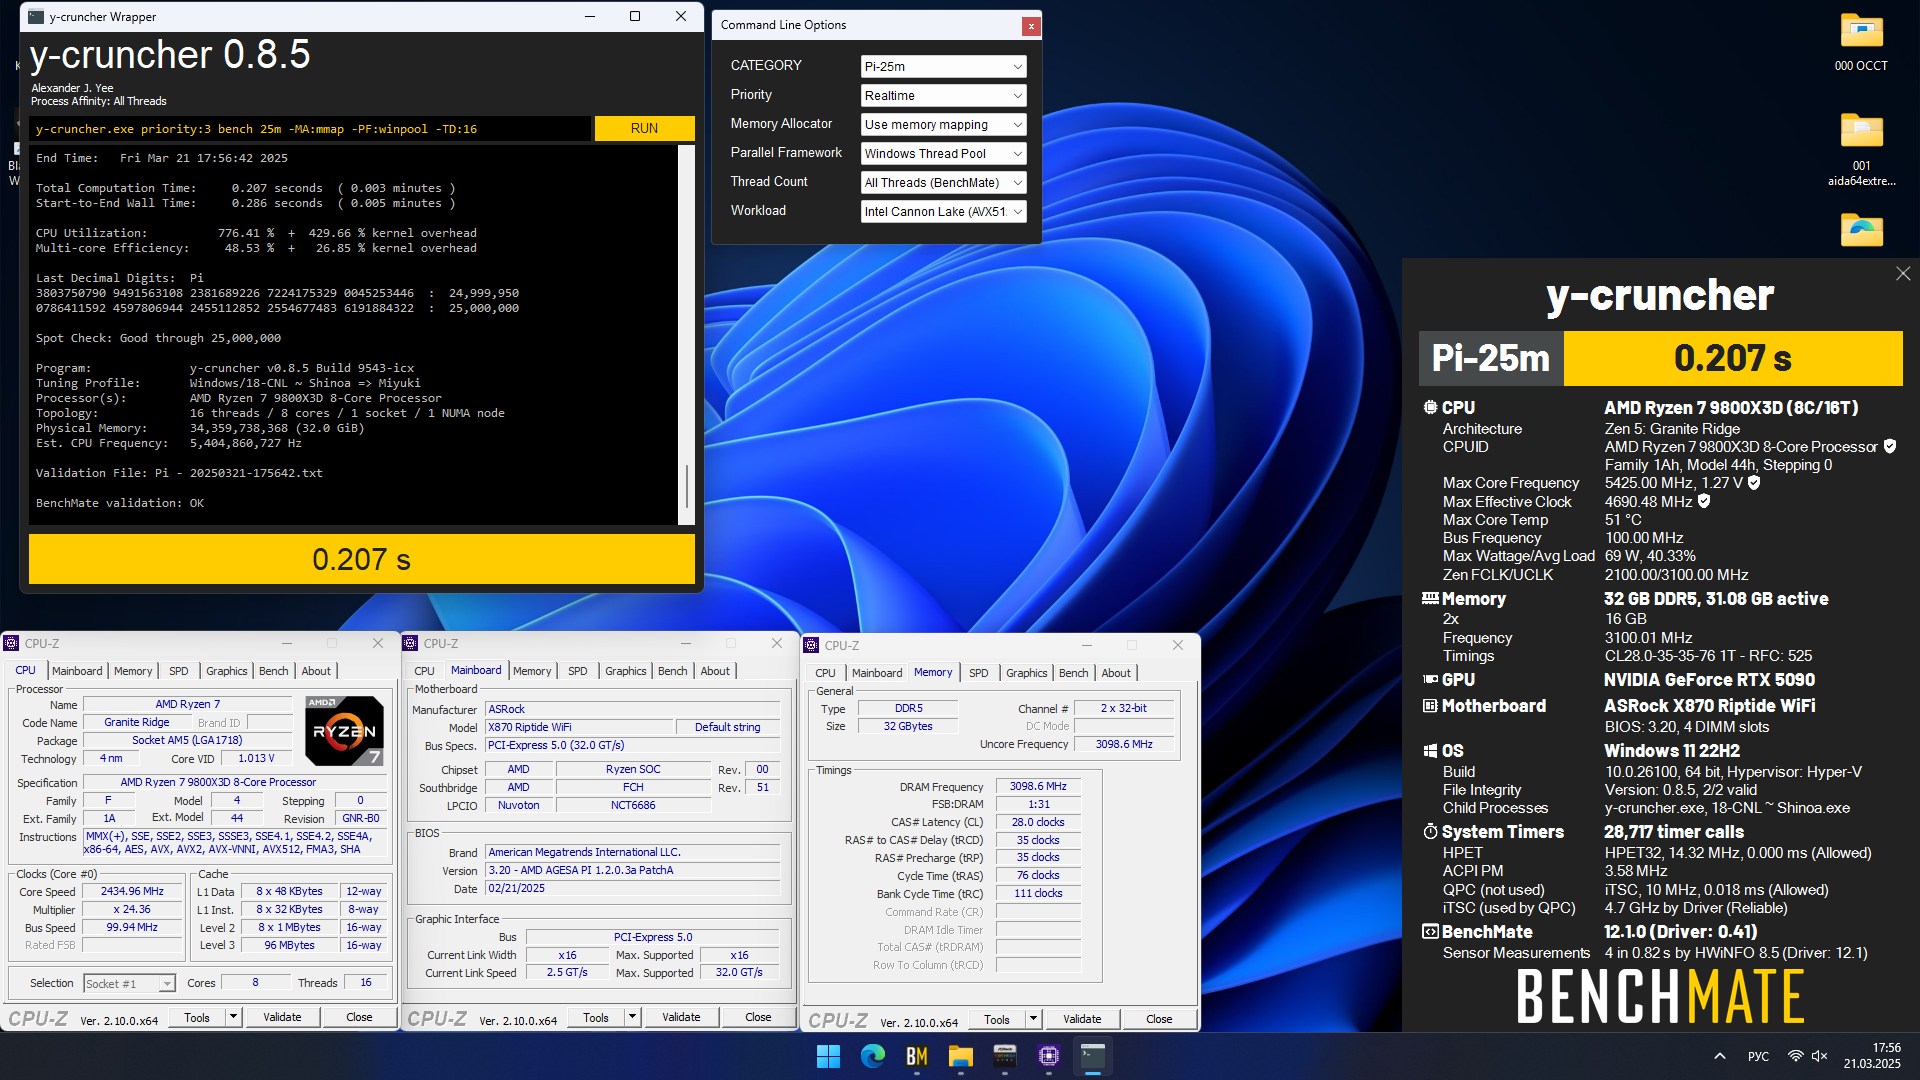Open BenchMate from the taskbar
The height and width of the screenshot is (1080, 1920).
(917, 1056)
